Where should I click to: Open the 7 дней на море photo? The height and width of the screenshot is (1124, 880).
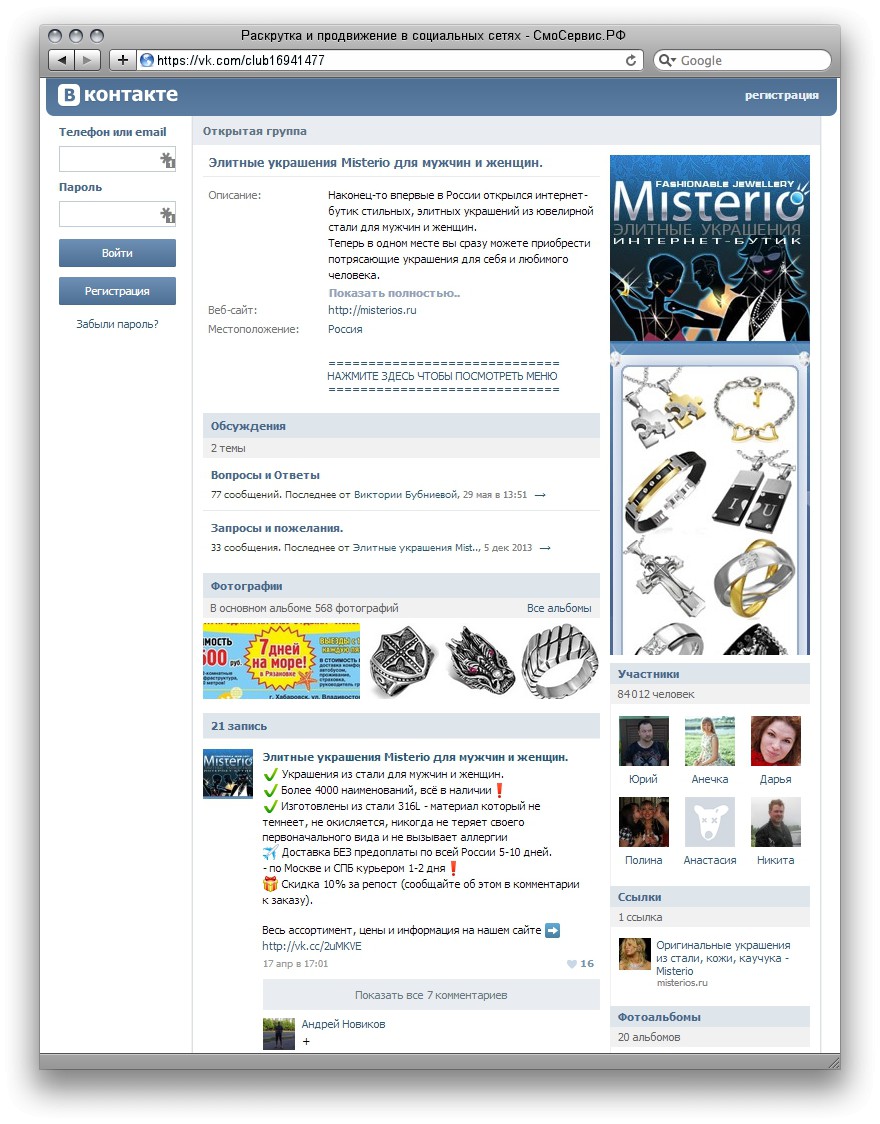282,661
